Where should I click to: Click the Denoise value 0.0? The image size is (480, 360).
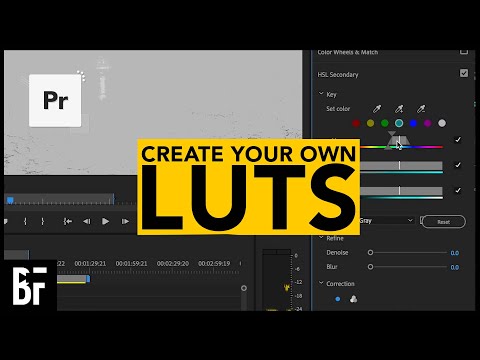(455, 253)
